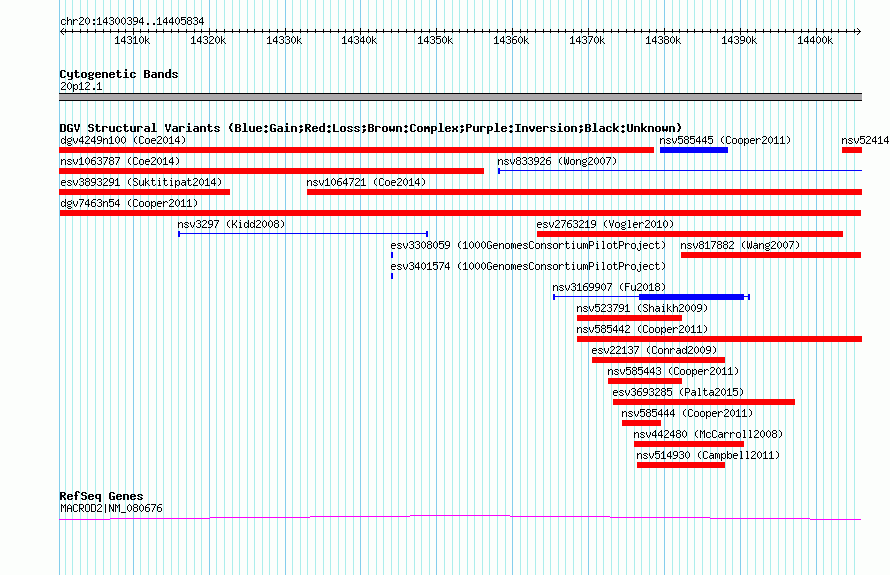Screen dimensions: 890x575
Task: Click the 14350k ruler tick label
Action: [x=435, y=40]
